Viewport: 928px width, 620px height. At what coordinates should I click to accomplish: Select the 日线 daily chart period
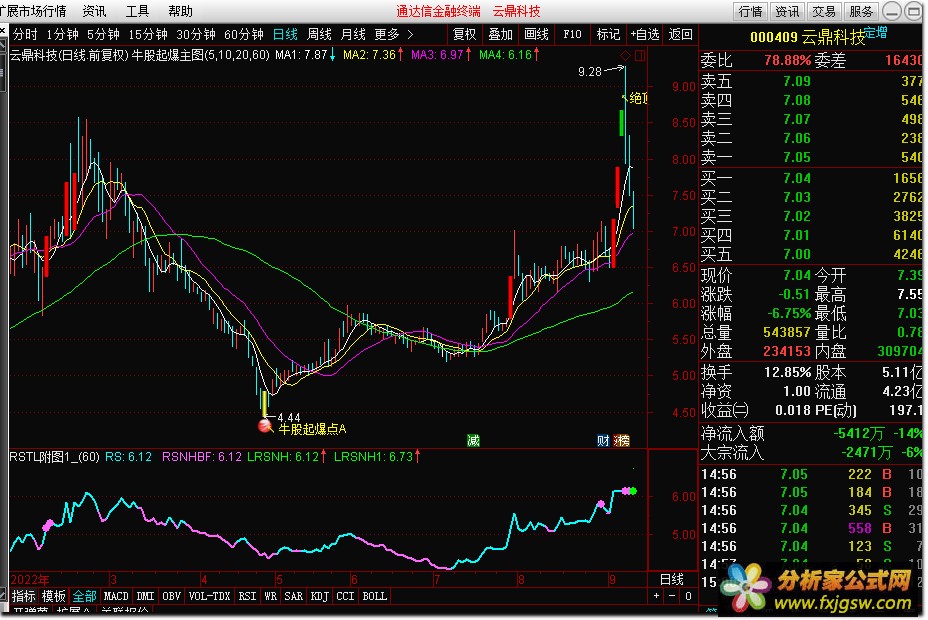coord(285,34)
